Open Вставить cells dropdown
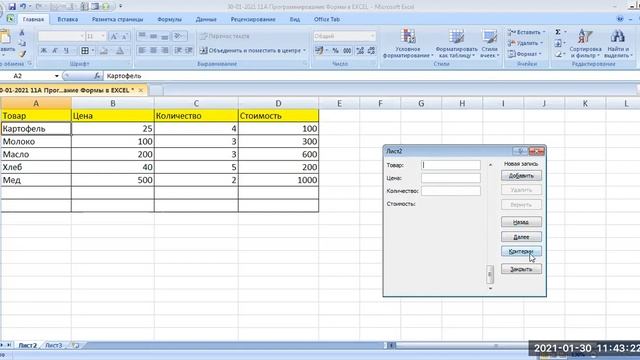The height and width of the screenshot is (360, 640). (526, 32)
